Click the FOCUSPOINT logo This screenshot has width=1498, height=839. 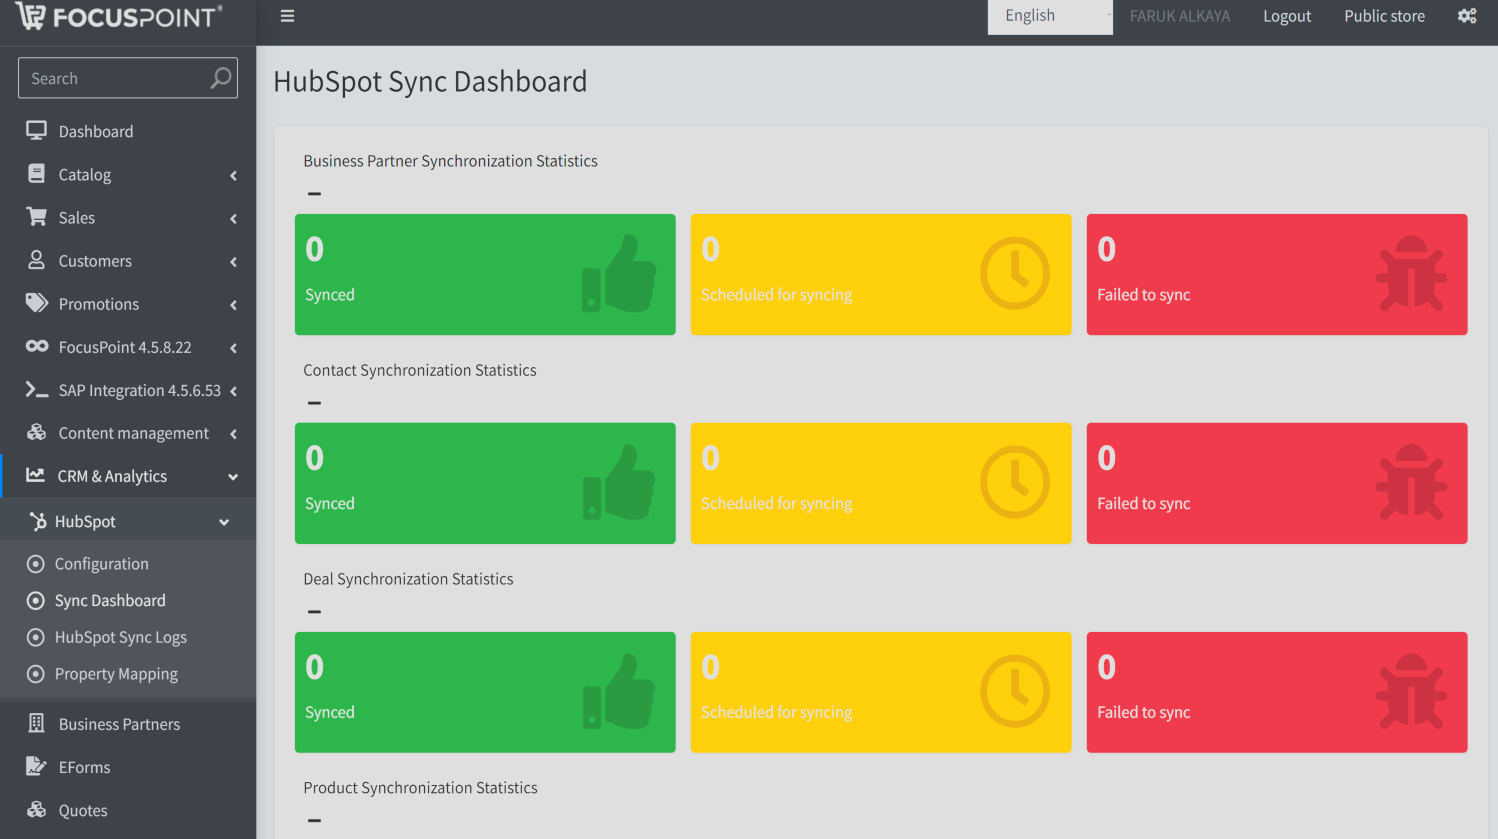[x=120, y=17]
